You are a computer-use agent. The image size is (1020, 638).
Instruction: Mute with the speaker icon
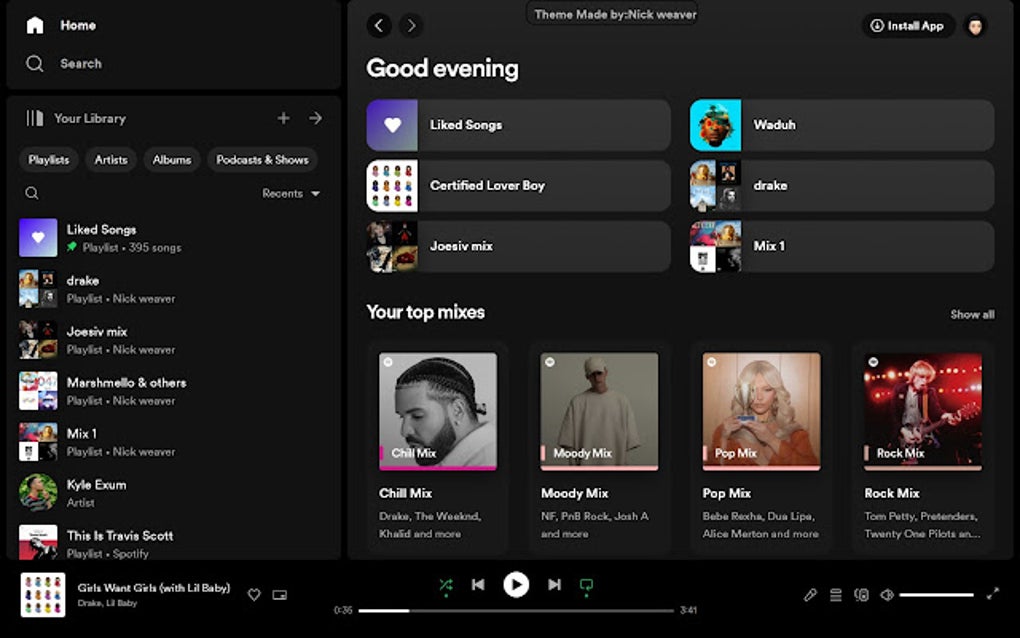pyautogui.click(x=887, y=594)
